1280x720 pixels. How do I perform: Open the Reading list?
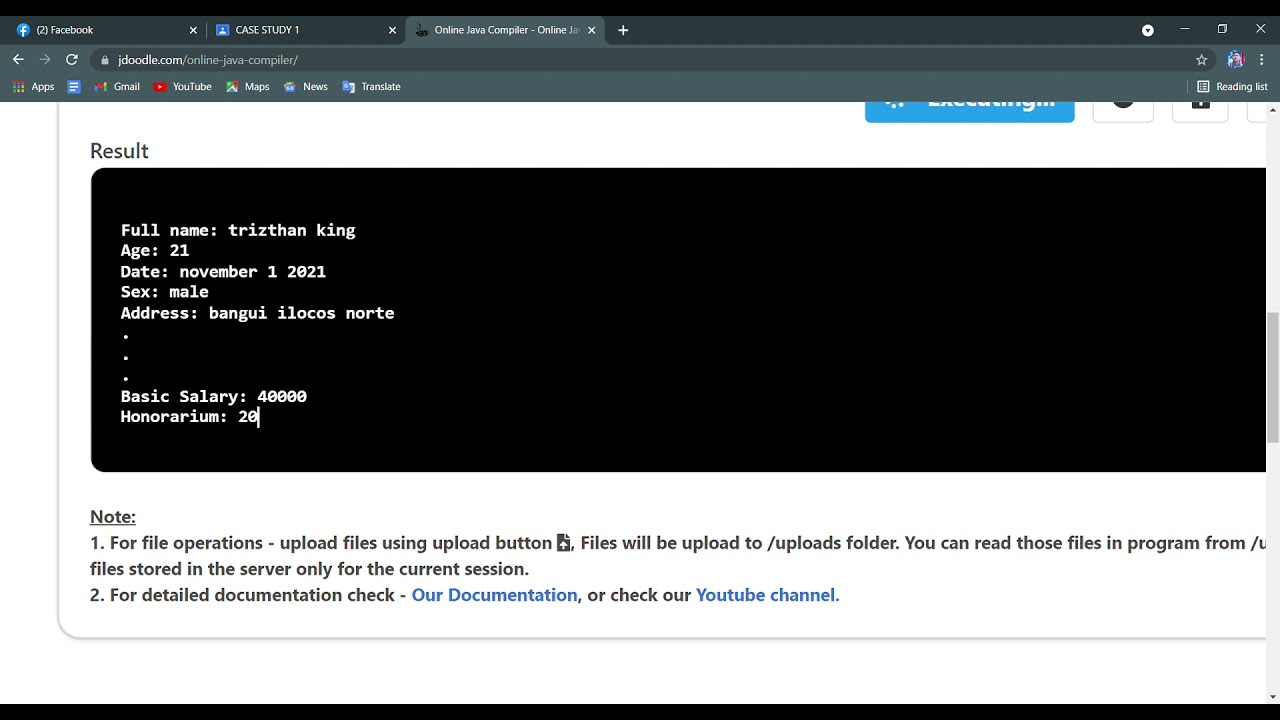pyautogui.click(x=1232, y=87)
